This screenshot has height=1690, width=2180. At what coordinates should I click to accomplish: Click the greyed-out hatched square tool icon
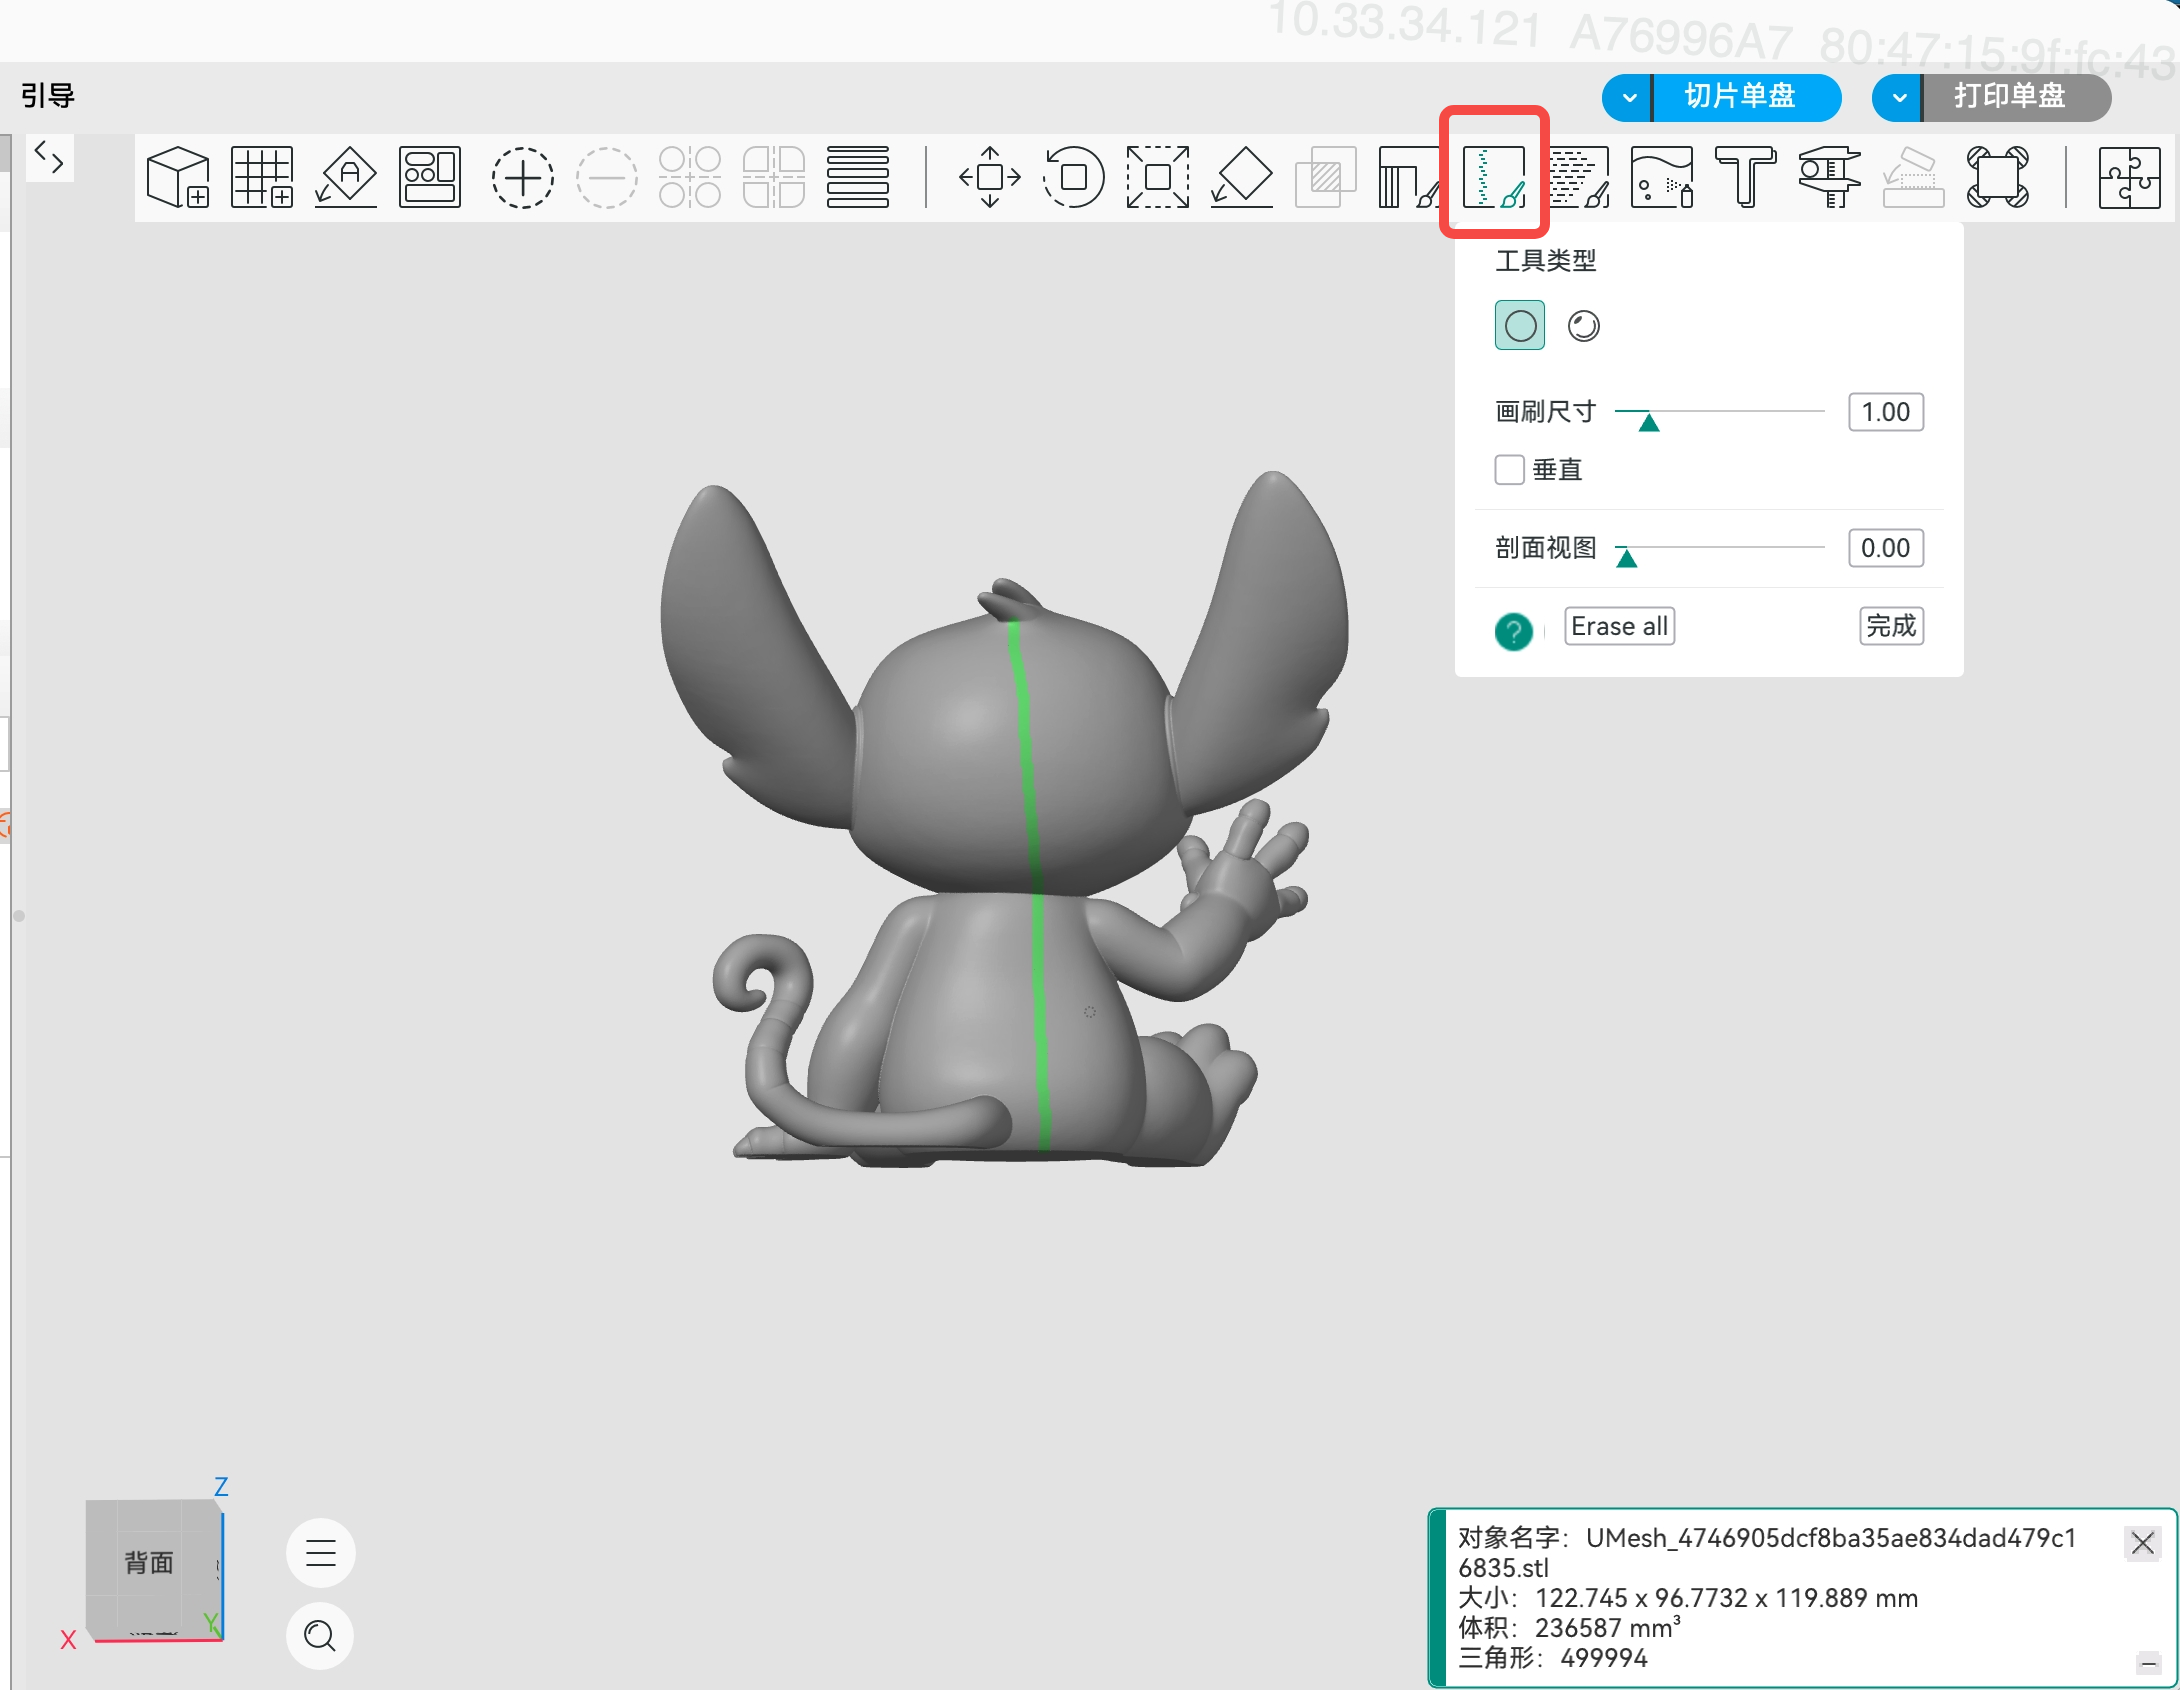click(x=1326, y=177)
